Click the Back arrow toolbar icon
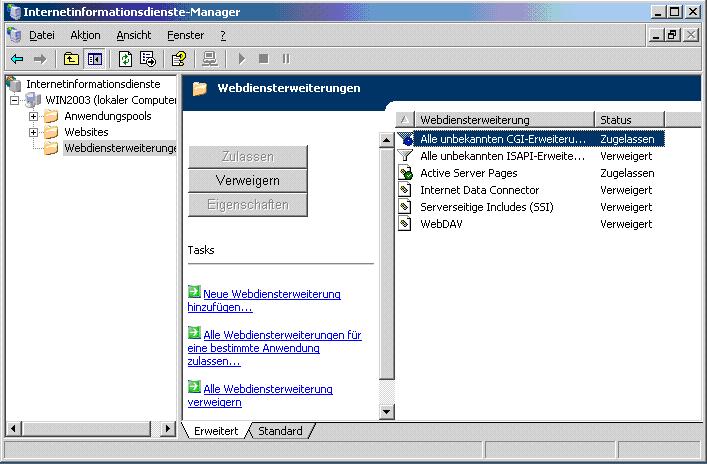The height and width of the screenshot is (464, 707). pos(17,59)
